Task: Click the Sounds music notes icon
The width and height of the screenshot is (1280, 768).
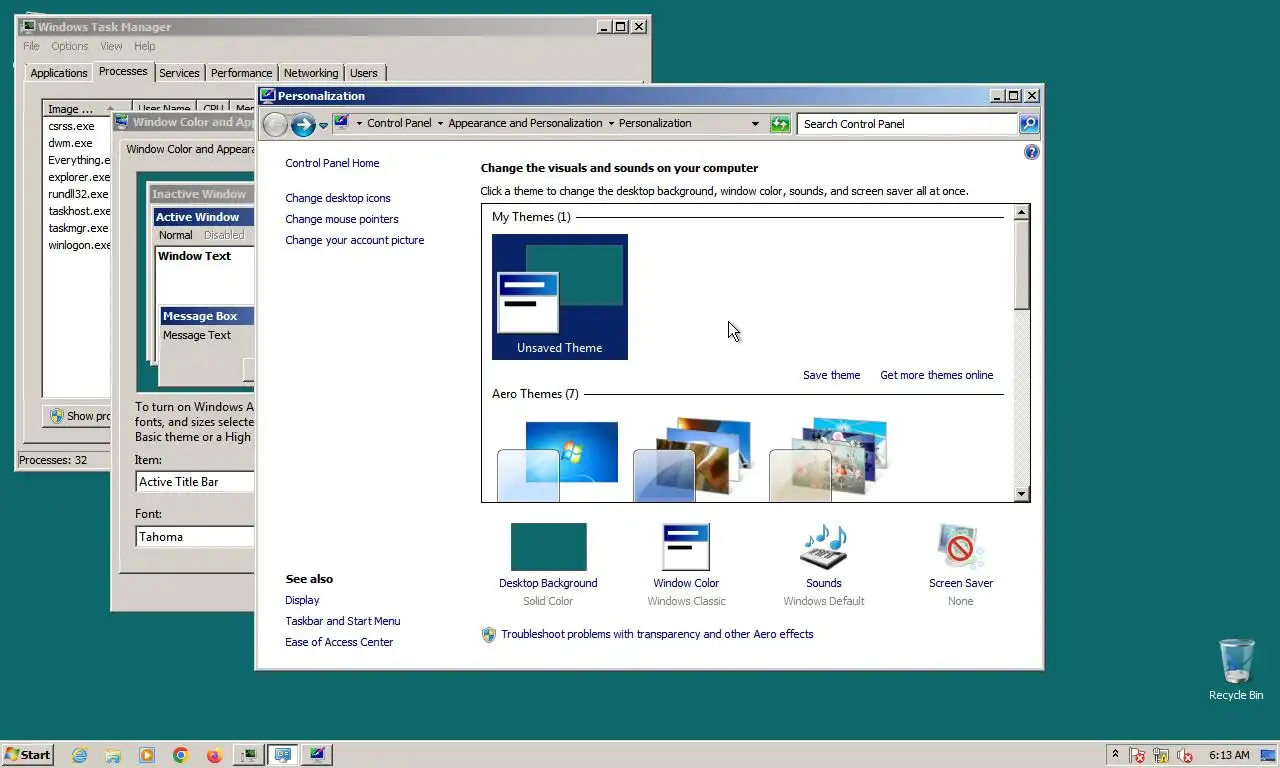Action: tap(824, 547)
